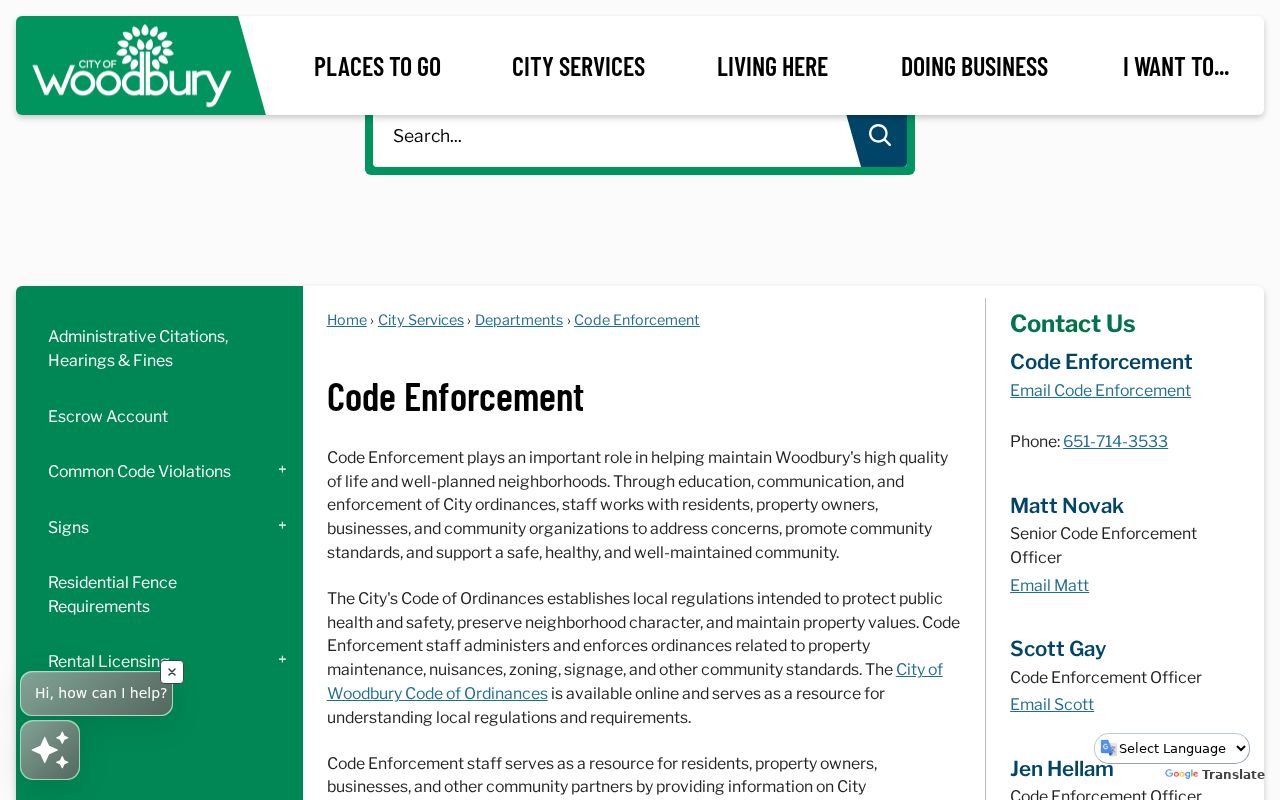Close the 'Hi, how can I help?' bubble

pos(172,672)
